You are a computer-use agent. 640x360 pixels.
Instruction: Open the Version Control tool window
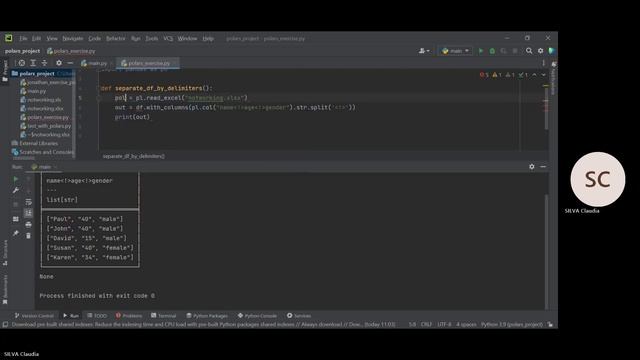point(34,316)
